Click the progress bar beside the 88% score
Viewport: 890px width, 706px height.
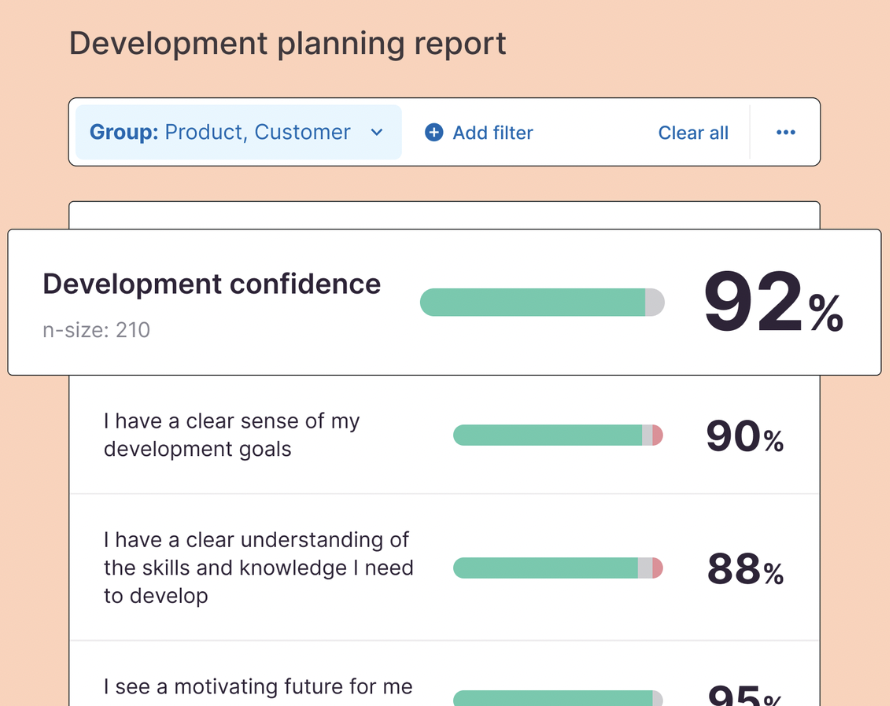557,568
